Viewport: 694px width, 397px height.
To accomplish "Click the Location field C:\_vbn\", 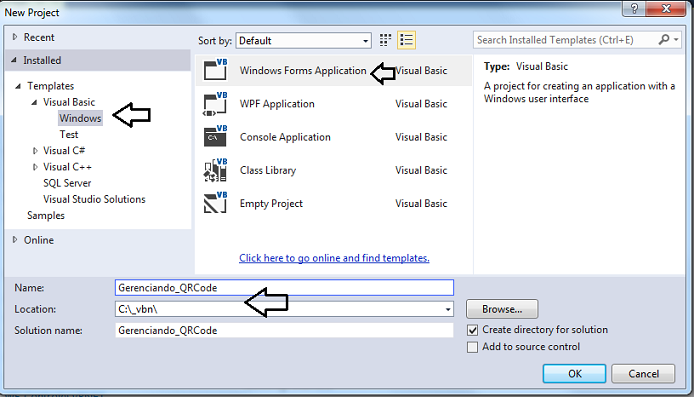I will coord(284,309).
